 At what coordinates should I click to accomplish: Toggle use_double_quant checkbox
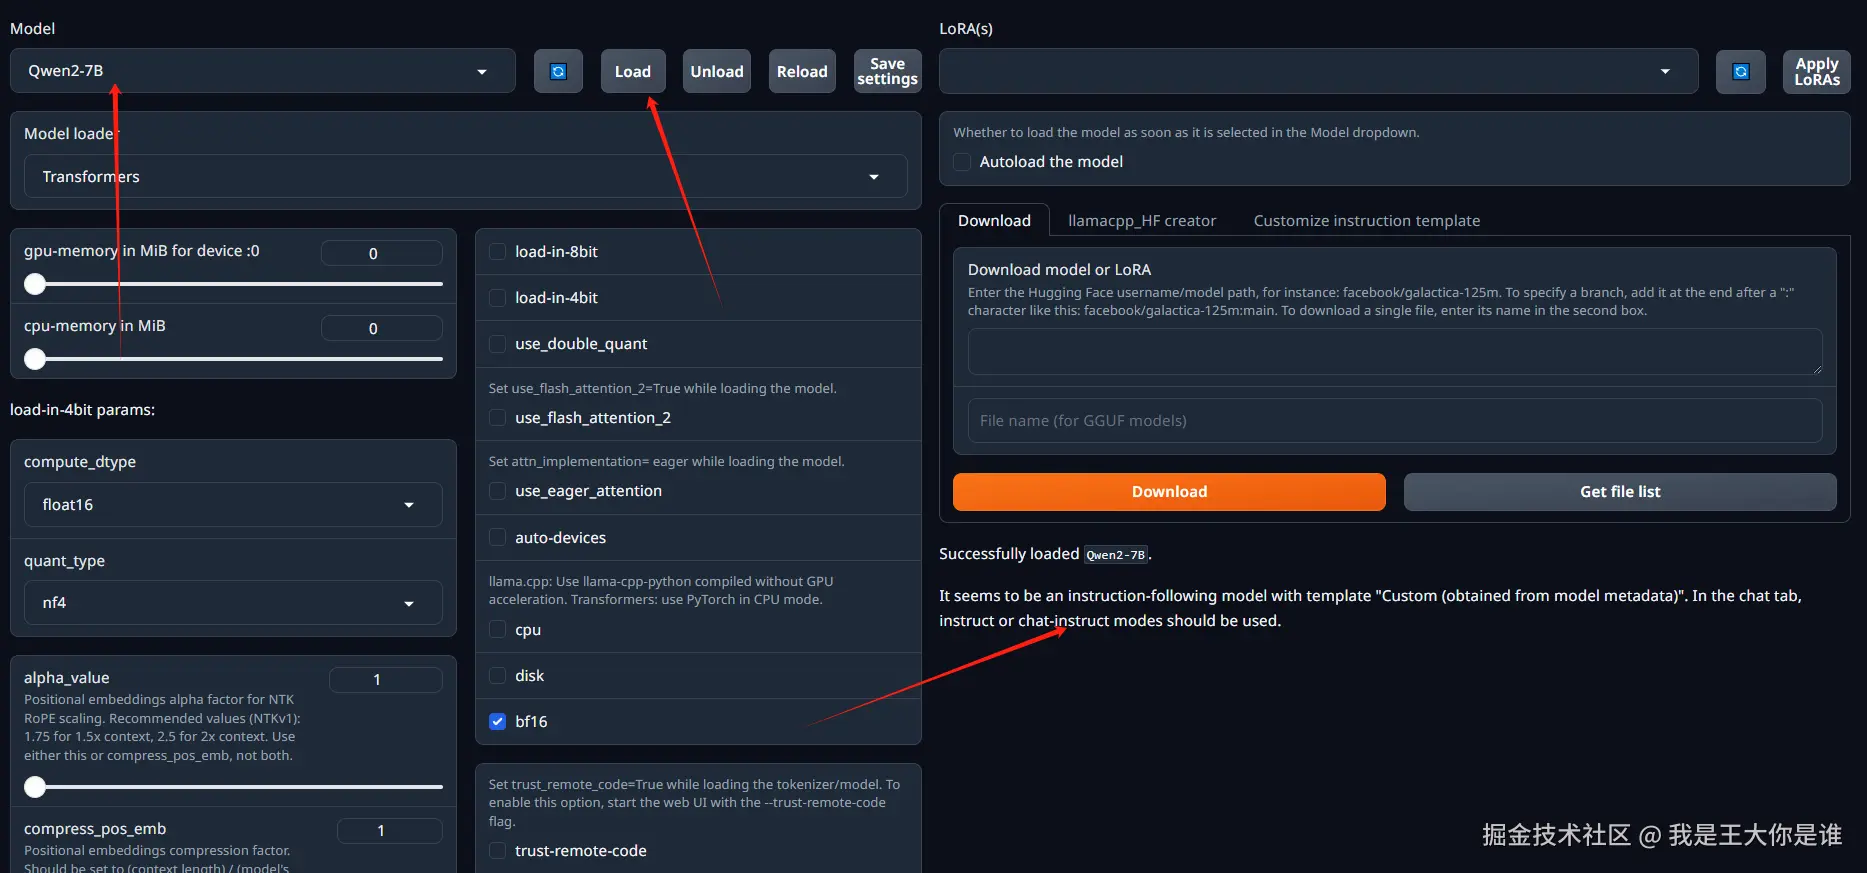pos(497,344)
